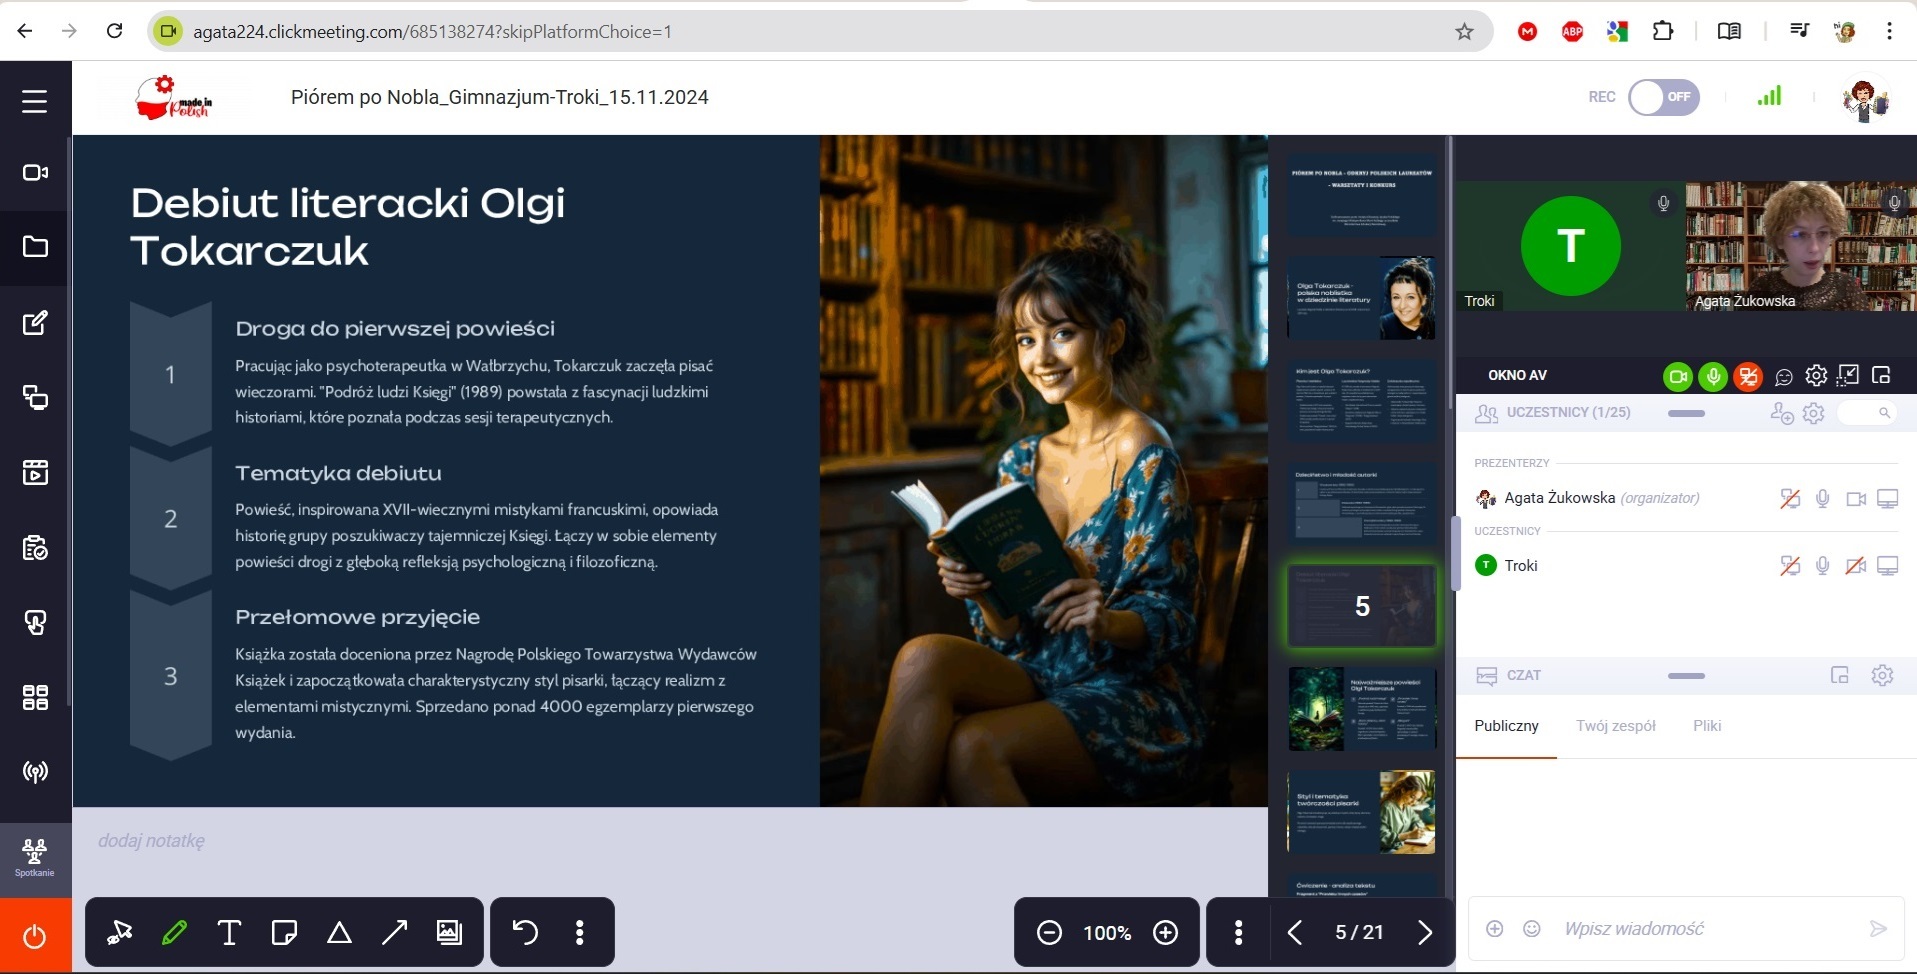This screenshot has height=974, width=1917.
Task: Switch to the Twój zespół chat tab
Action: 1616,726
